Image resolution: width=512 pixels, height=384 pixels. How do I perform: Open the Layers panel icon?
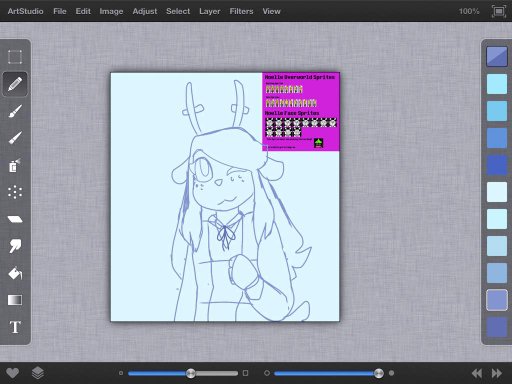tap(38, 373)
